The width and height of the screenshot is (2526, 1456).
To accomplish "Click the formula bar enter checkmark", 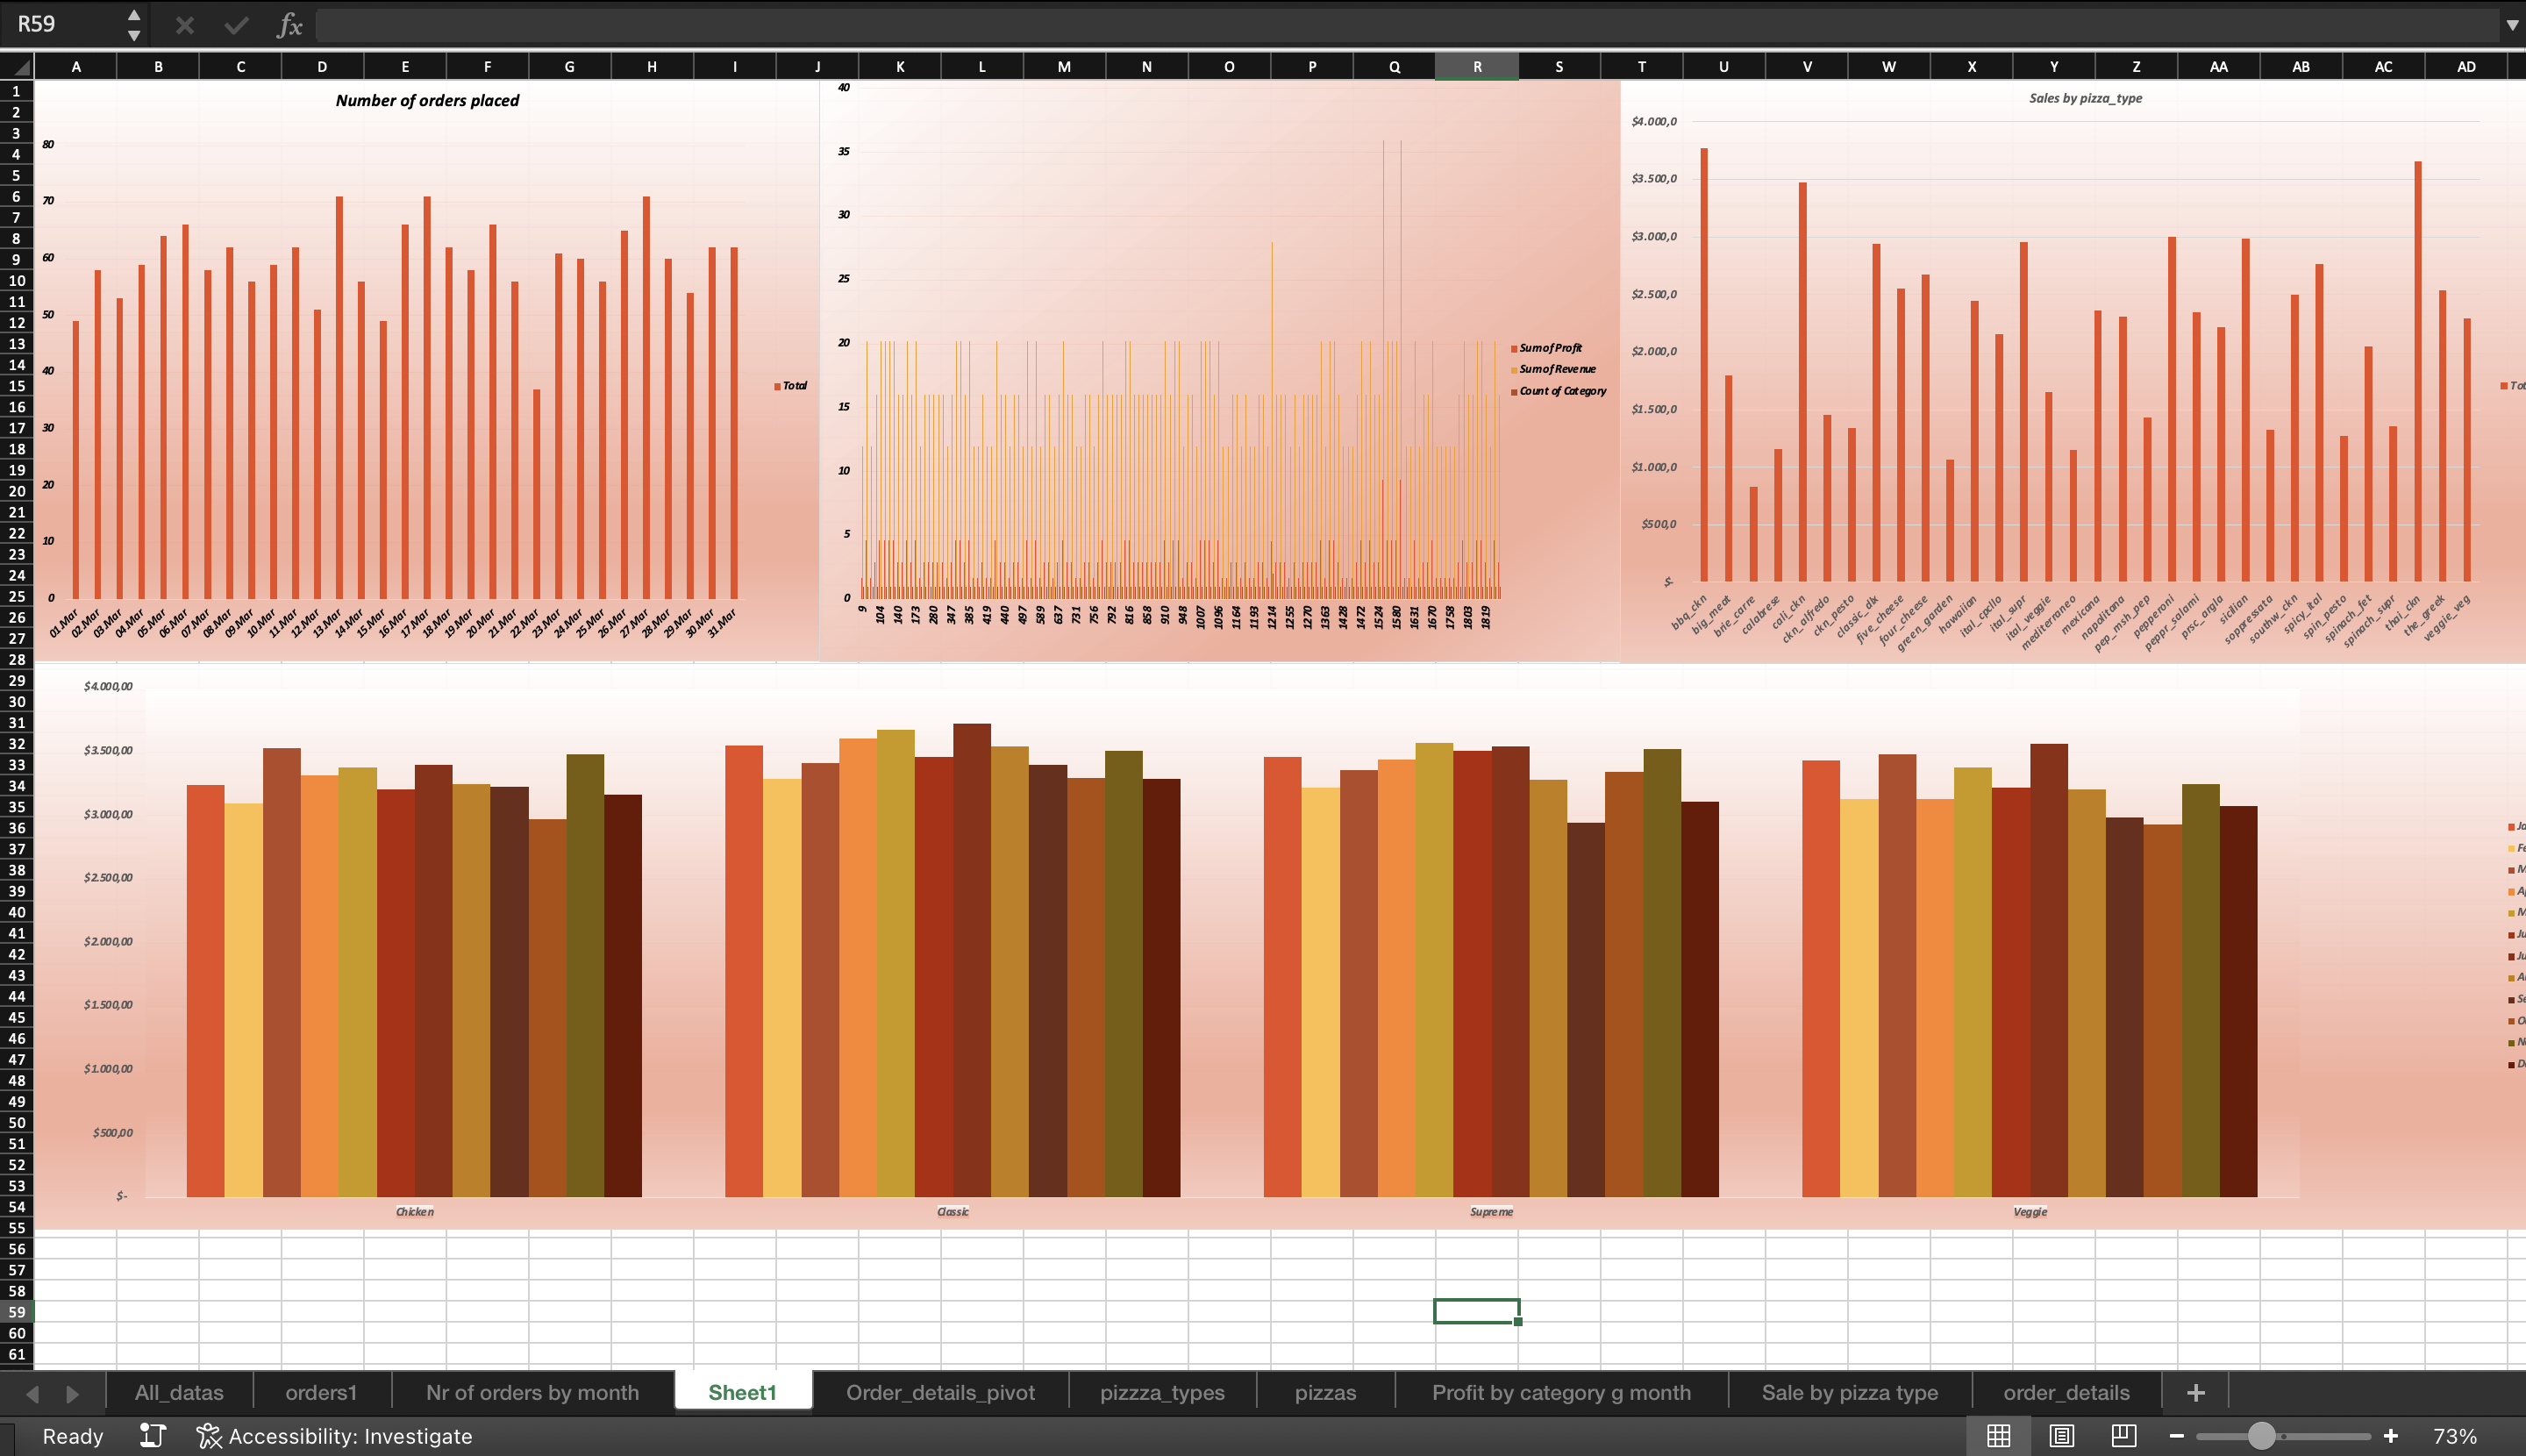I will coord(236,25).
